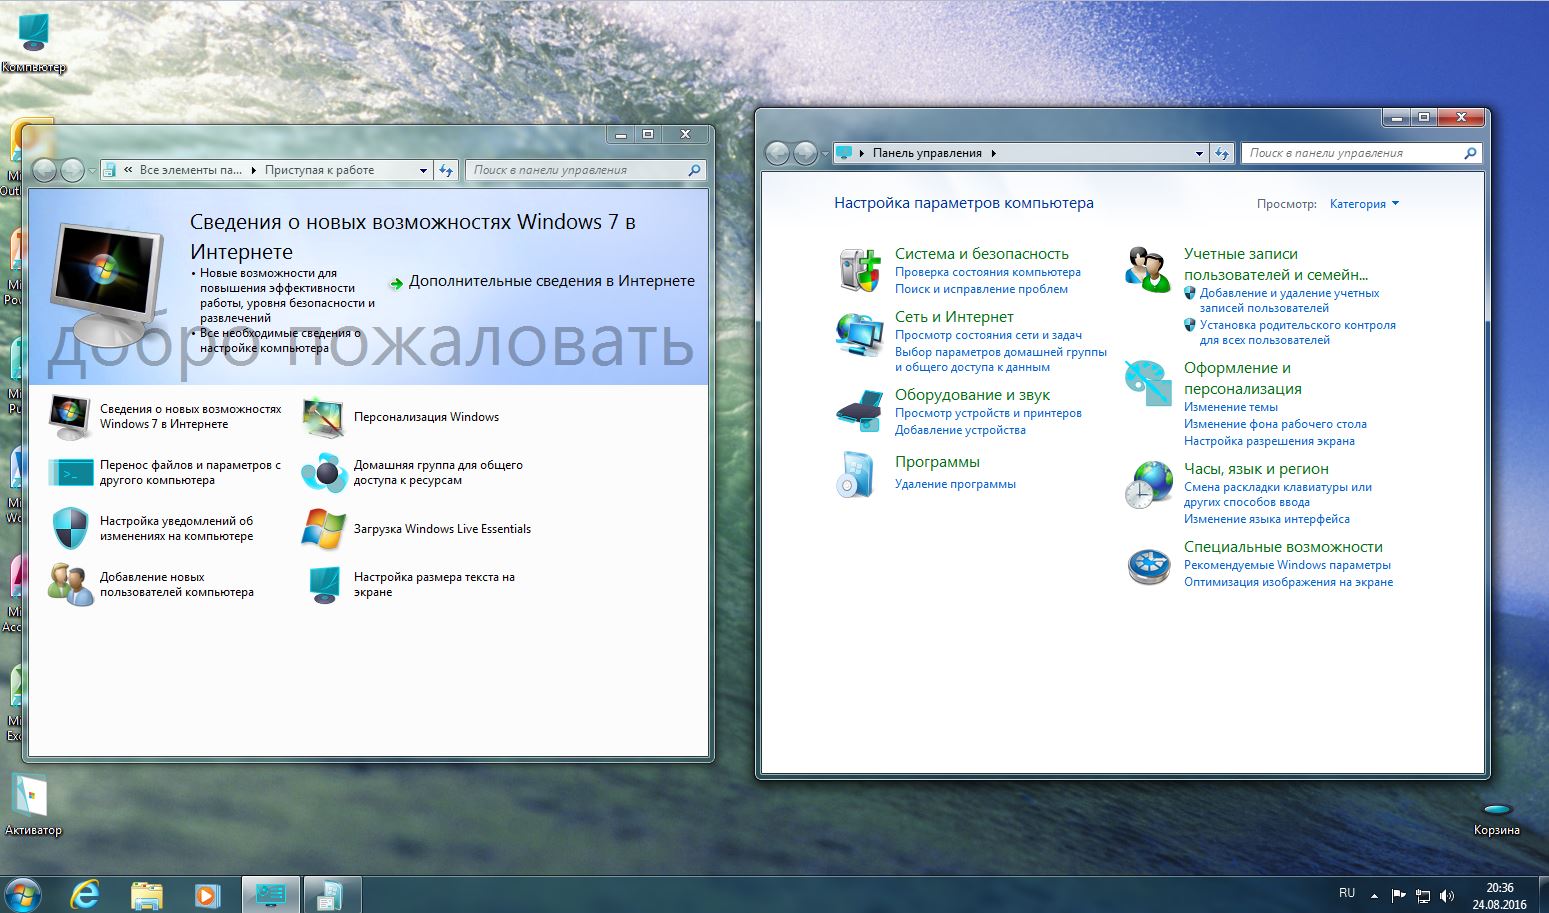
Task: Open the Учетные записи пользователей icon
Action: pyautogui.click(x=1148, y=270)
